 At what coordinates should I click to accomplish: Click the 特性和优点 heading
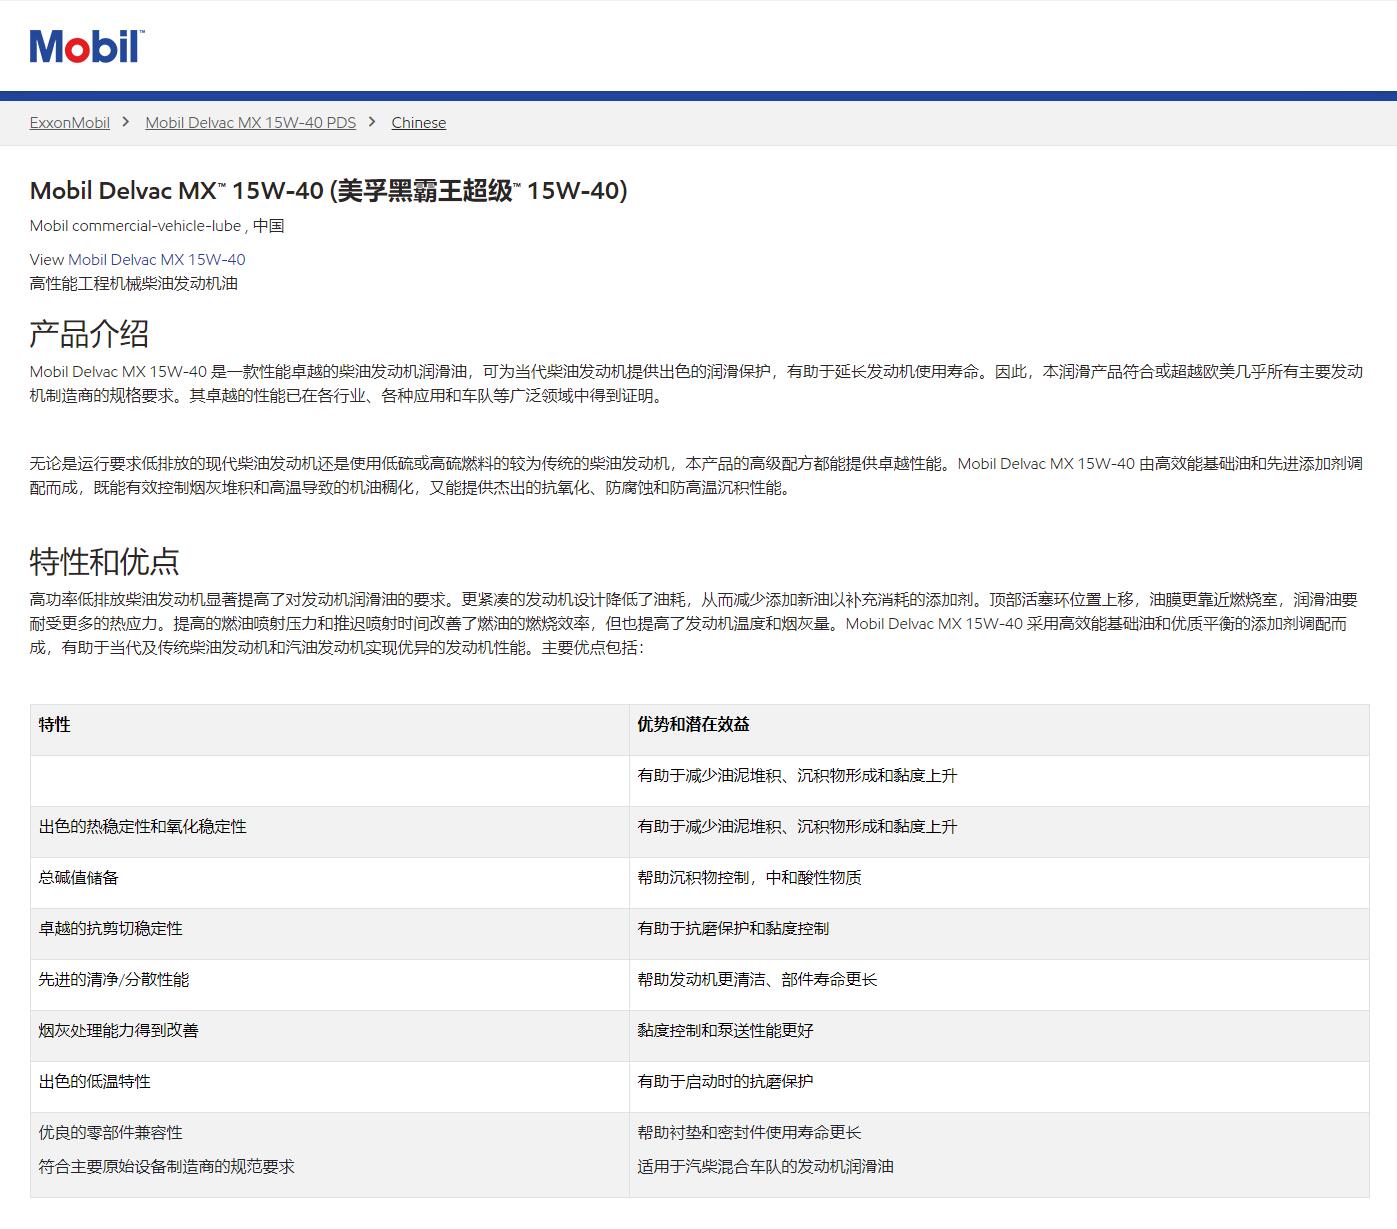click(x=104, y=562)
